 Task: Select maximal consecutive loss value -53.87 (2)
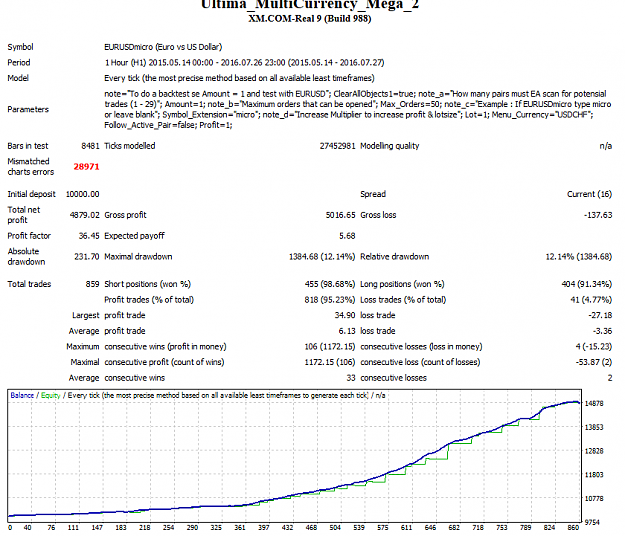point(594,362)
